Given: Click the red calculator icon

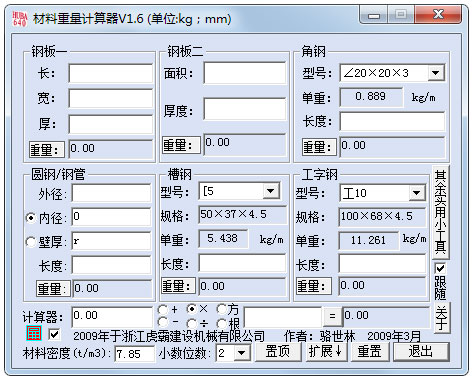Looking at the screenshot, I should [34, 333].
